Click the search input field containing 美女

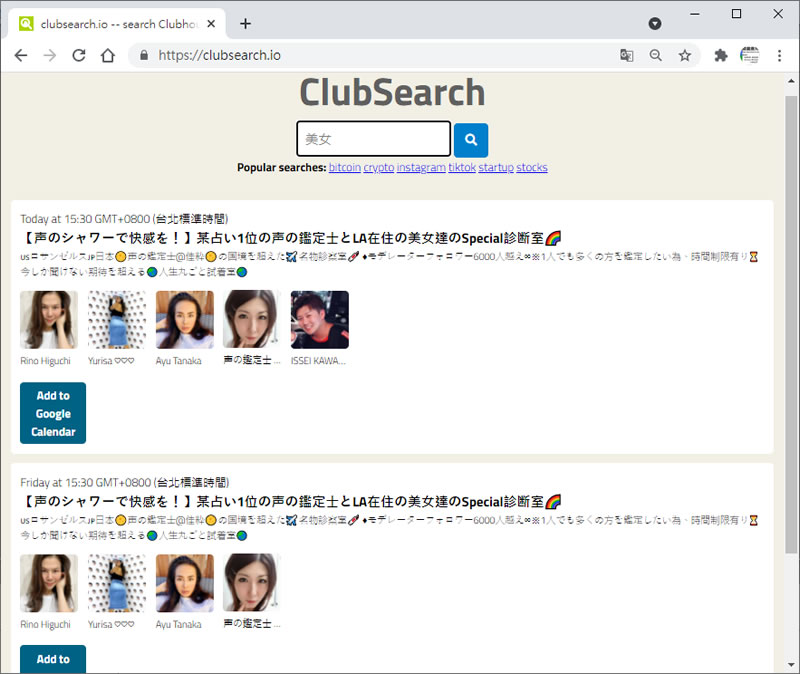pyautogui.click(x=373, y=139)
